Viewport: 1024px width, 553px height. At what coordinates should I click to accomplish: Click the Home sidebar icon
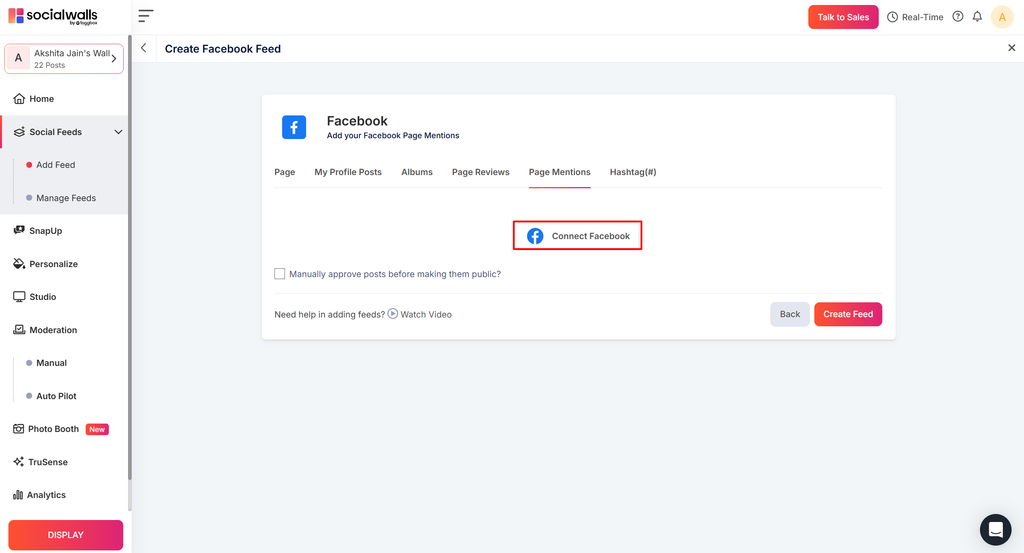coord(19,99)
